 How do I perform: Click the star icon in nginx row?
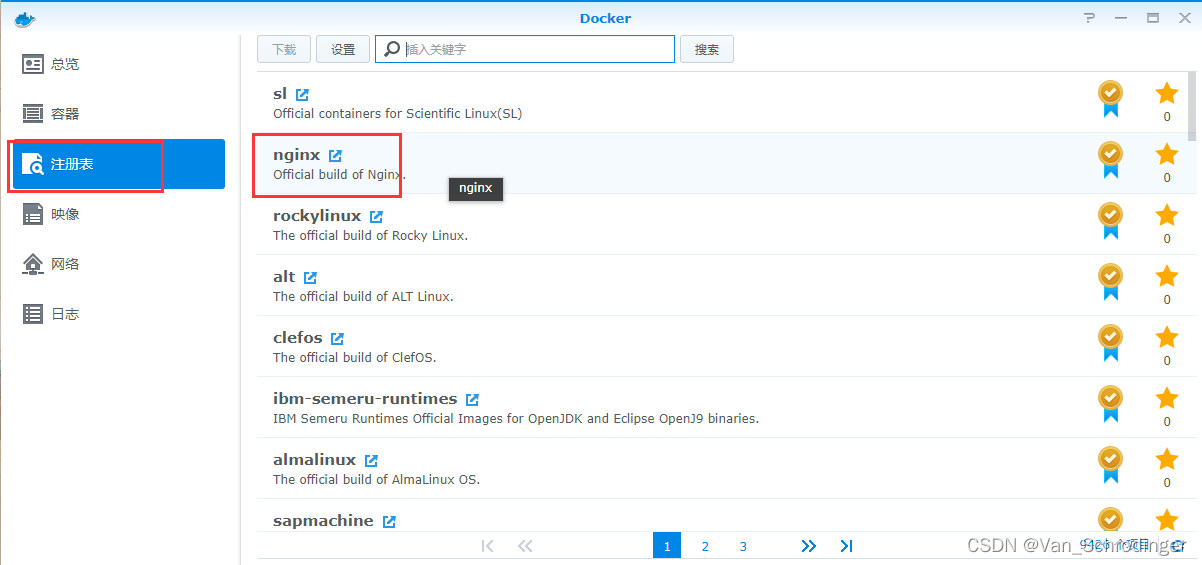[1167, 155]
